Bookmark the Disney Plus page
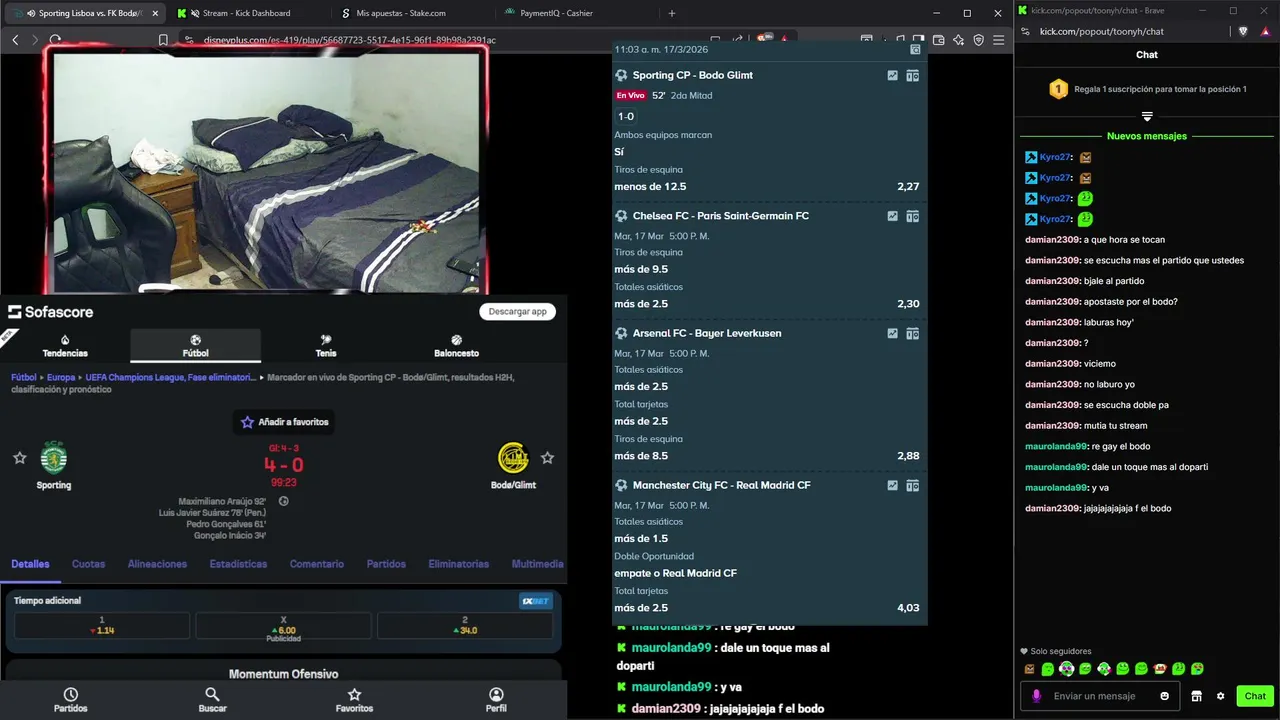 163,40
